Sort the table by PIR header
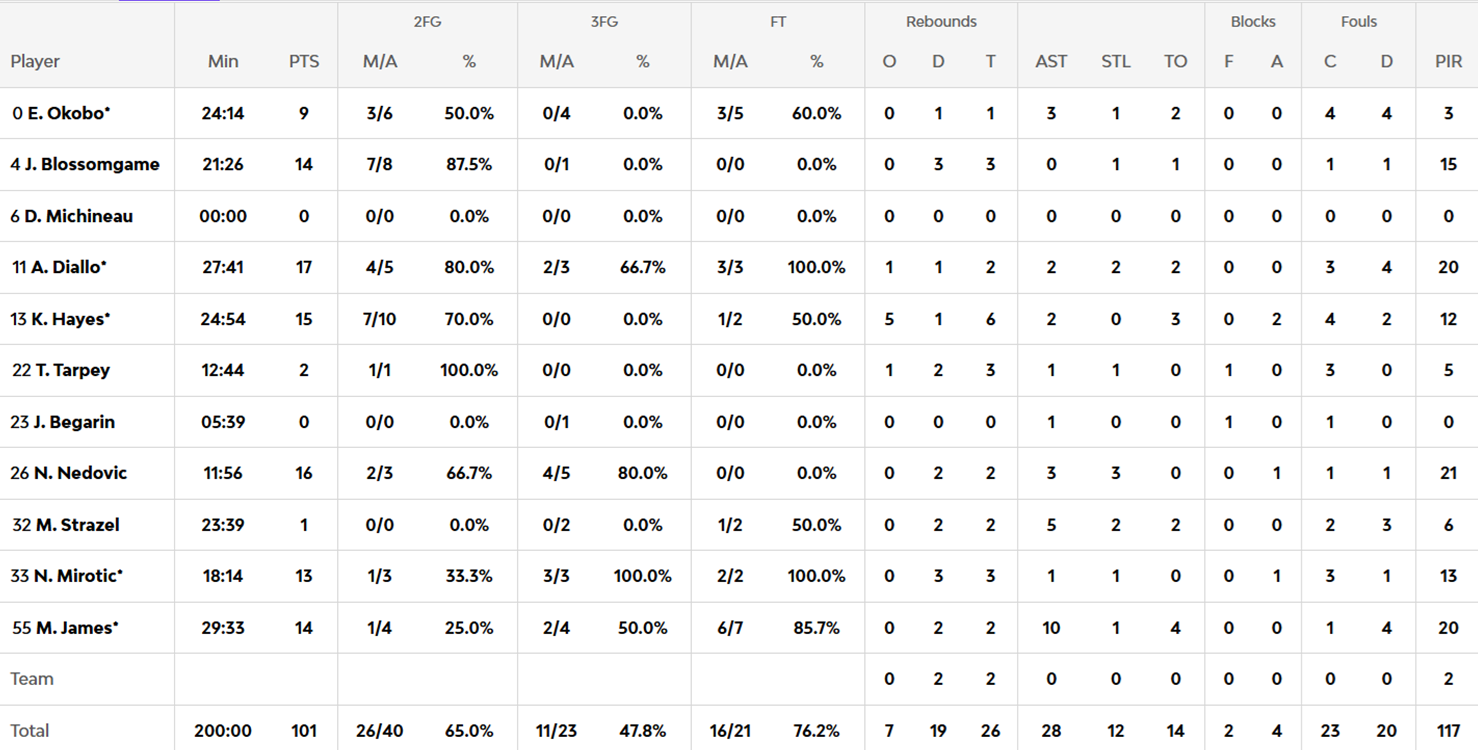The width and height of the screenshot is (1478, 750). click(x=1448, y=61)
